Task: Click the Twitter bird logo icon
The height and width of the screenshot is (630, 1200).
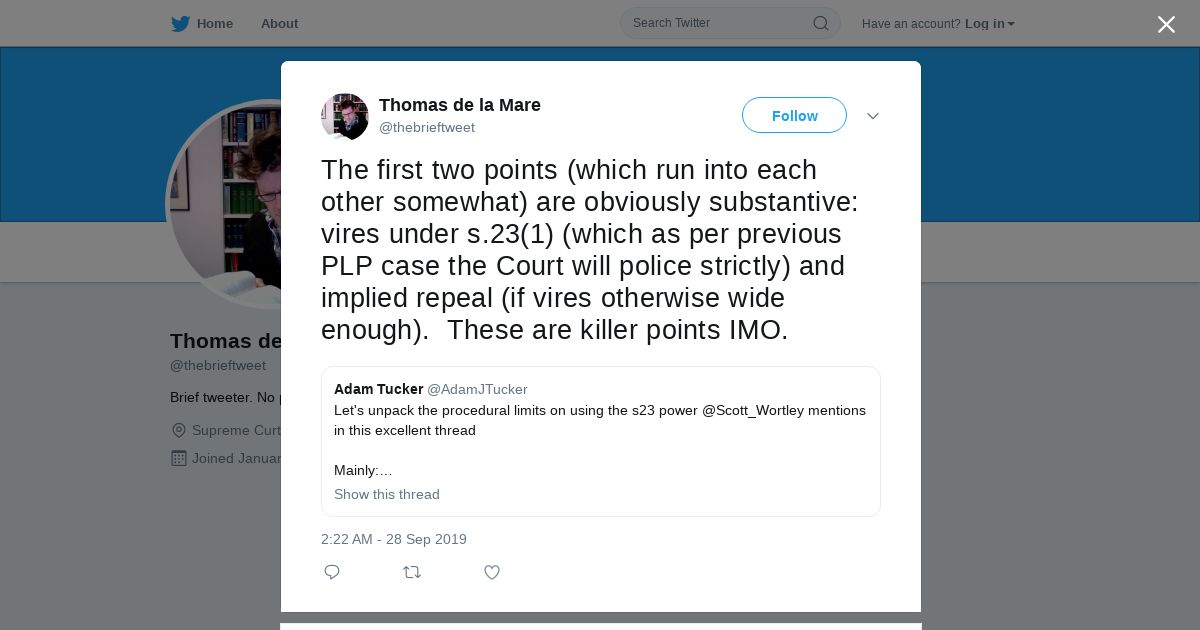Action: [x=180, y=24]
